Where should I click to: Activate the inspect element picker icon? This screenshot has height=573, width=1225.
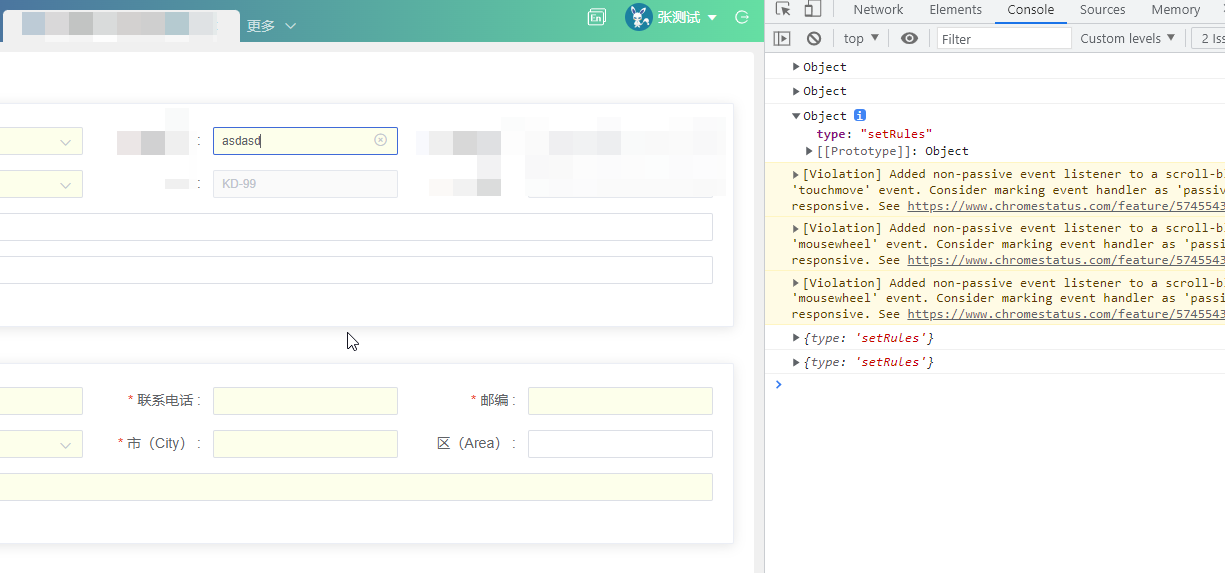click(x=783, y=9)
